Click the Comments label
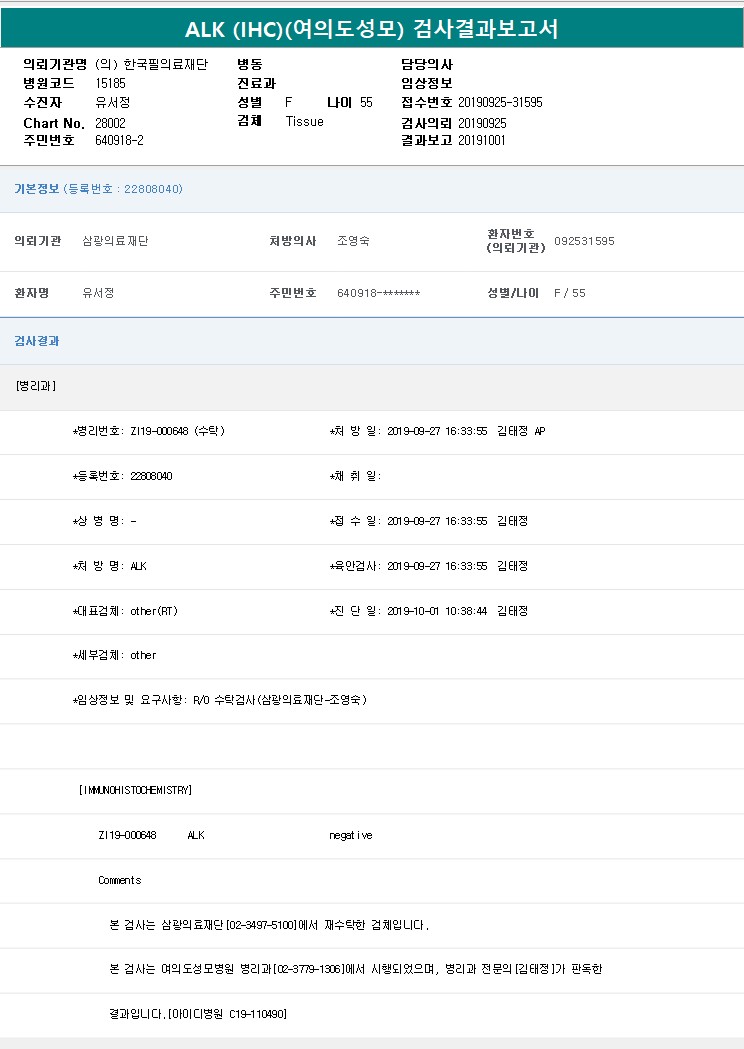Viewport: 744px width, 1049px height. (x=119, y=880)
